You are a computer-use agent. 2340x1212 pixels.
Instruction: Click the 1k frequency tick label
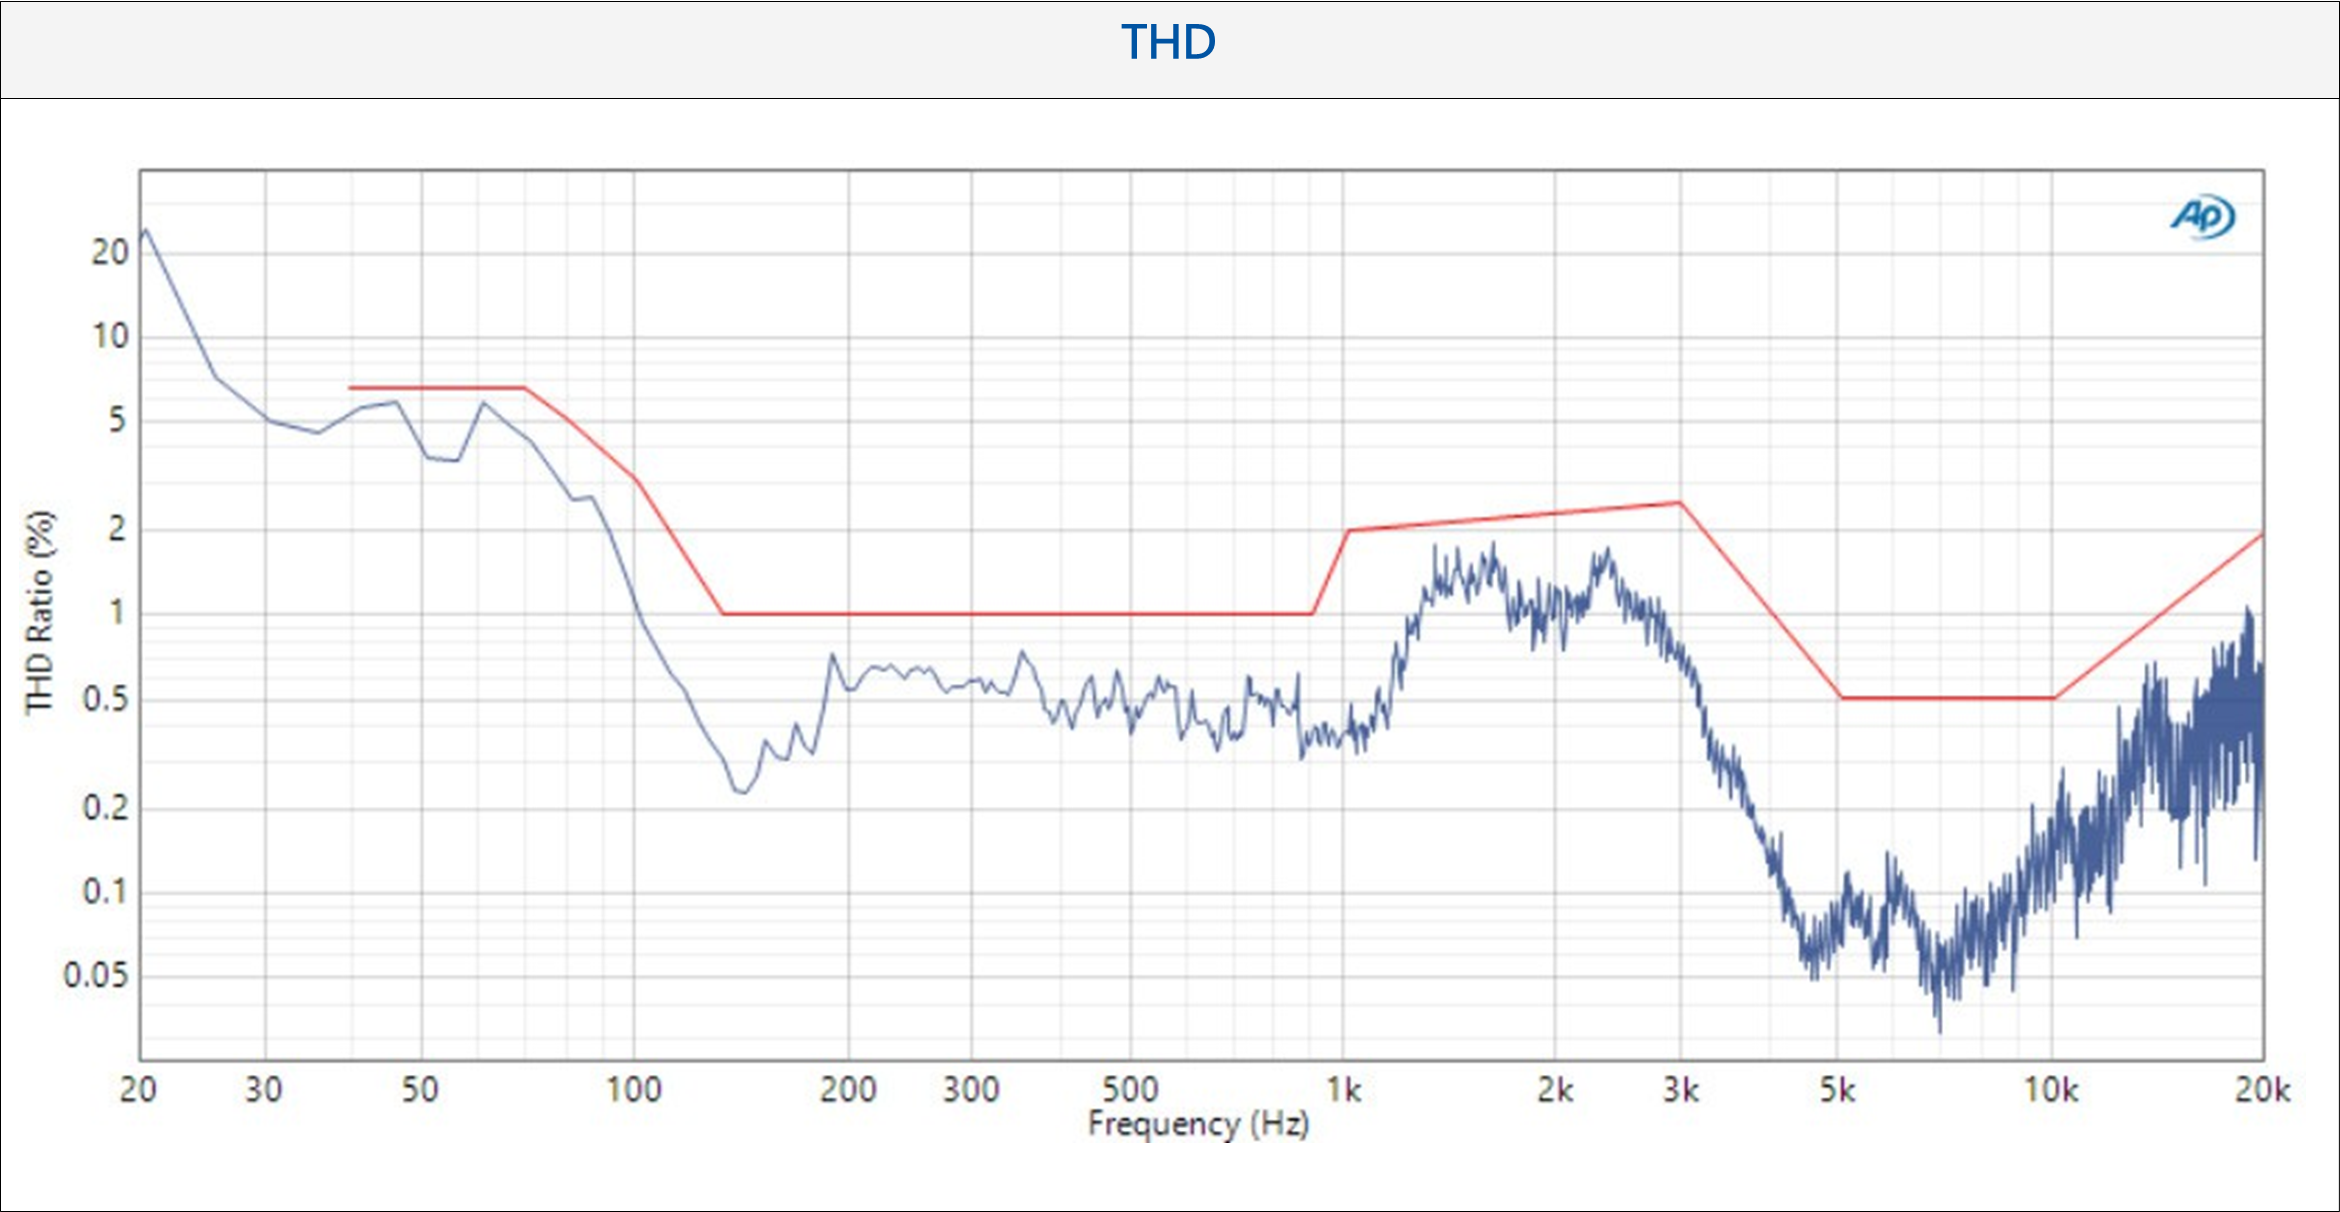[1344, 1089]
